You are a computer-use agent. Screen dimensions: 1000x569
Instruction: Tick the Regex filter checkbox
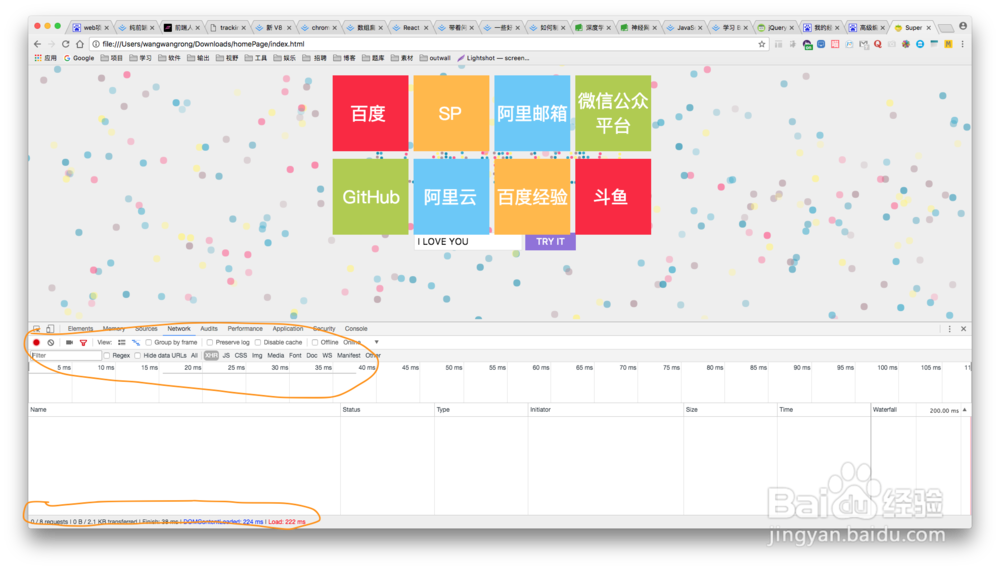point(107,355)
